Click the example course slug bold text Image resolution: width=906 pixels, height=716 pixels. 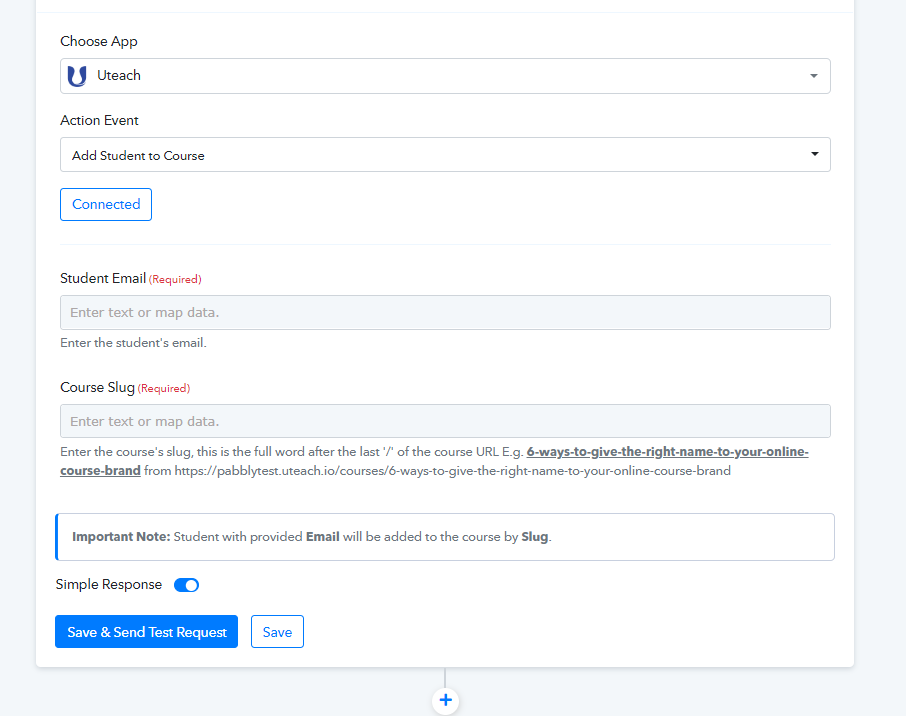[x=667, y=452]
